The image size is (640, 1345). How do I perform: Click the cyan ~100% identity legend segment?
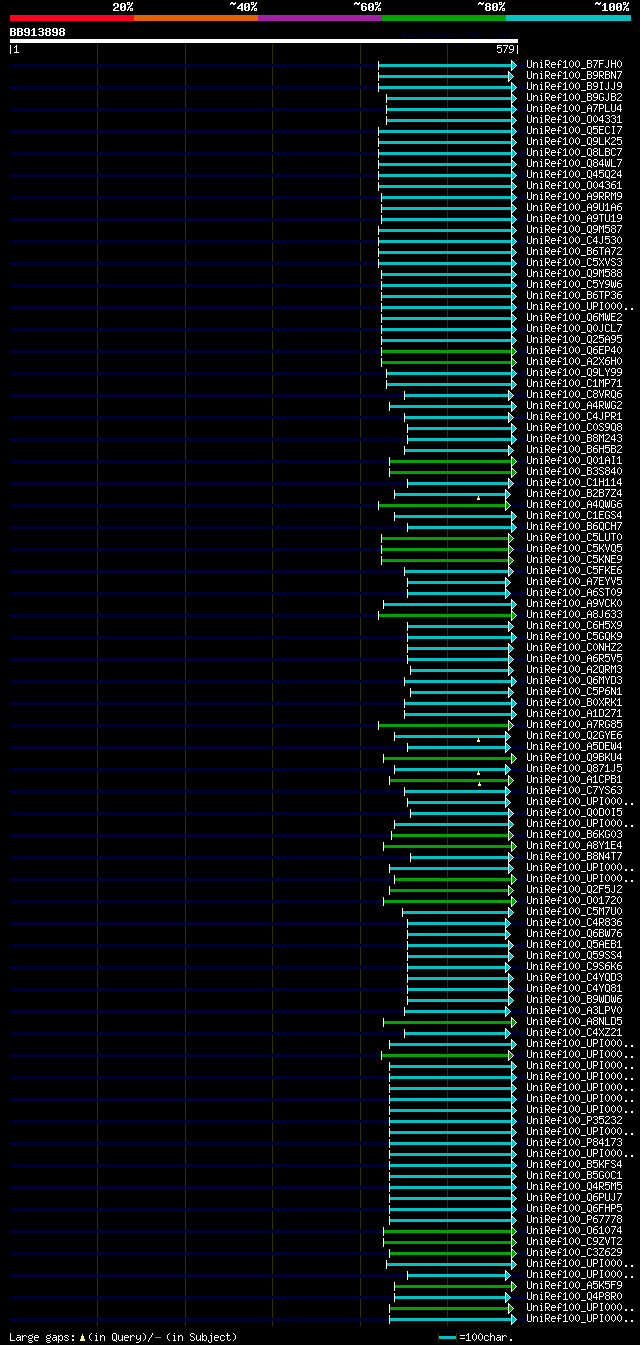(x=568, y=17)
